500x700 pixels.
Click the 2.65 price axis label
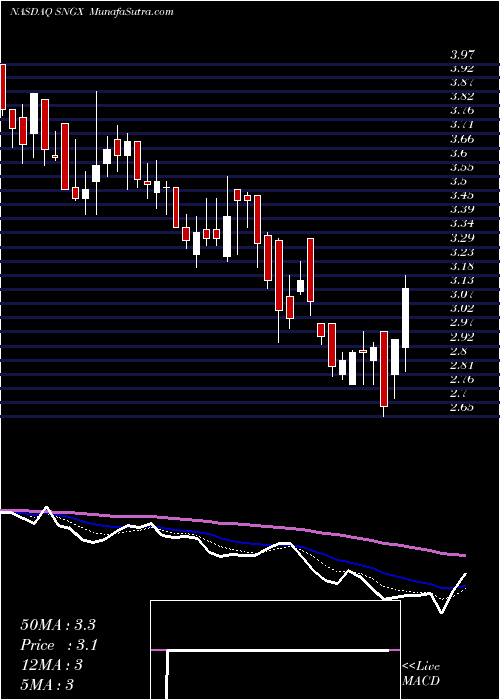point(462,408)
